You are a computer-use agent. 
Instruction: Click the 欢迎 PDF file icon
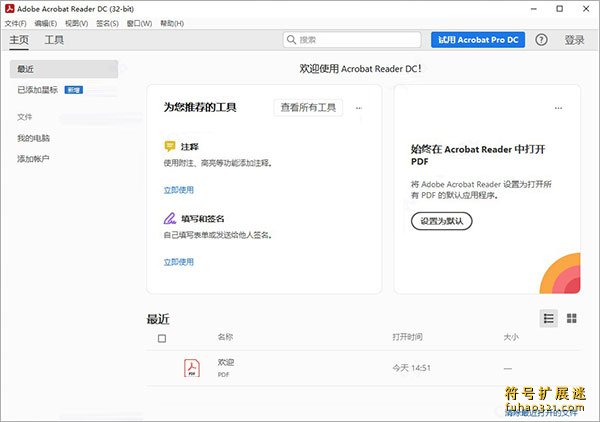click(x=192, y=368)
